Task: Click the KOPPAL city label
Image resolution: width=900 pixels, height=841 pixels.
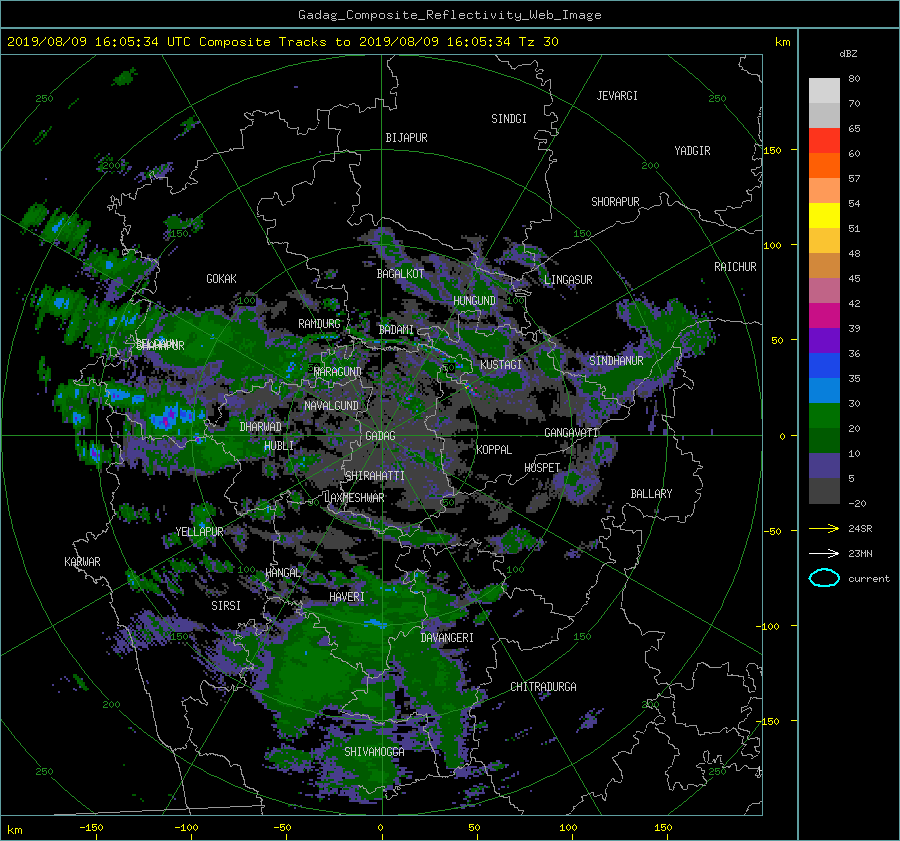Action: coord(494,450)
